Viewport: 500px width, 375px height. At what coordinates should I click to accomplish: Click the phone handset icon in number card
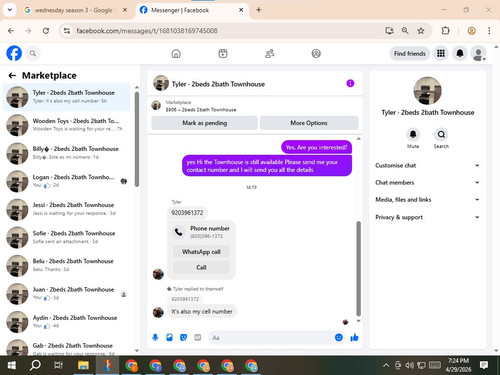click(179, 232)
